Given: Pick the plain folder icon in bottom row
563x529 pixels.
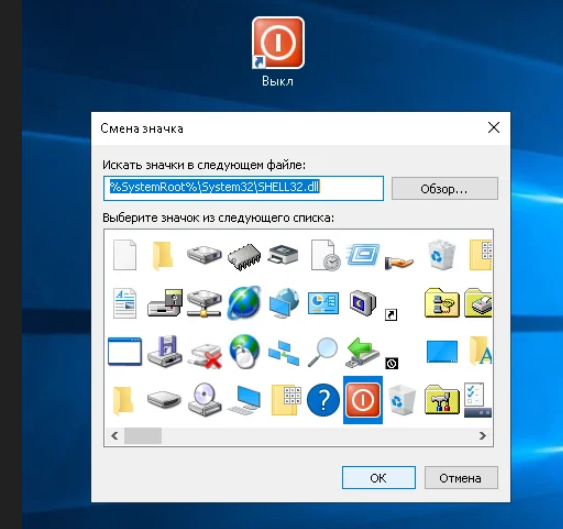Looking at the screenshot, I should click(x=123, y=401).
